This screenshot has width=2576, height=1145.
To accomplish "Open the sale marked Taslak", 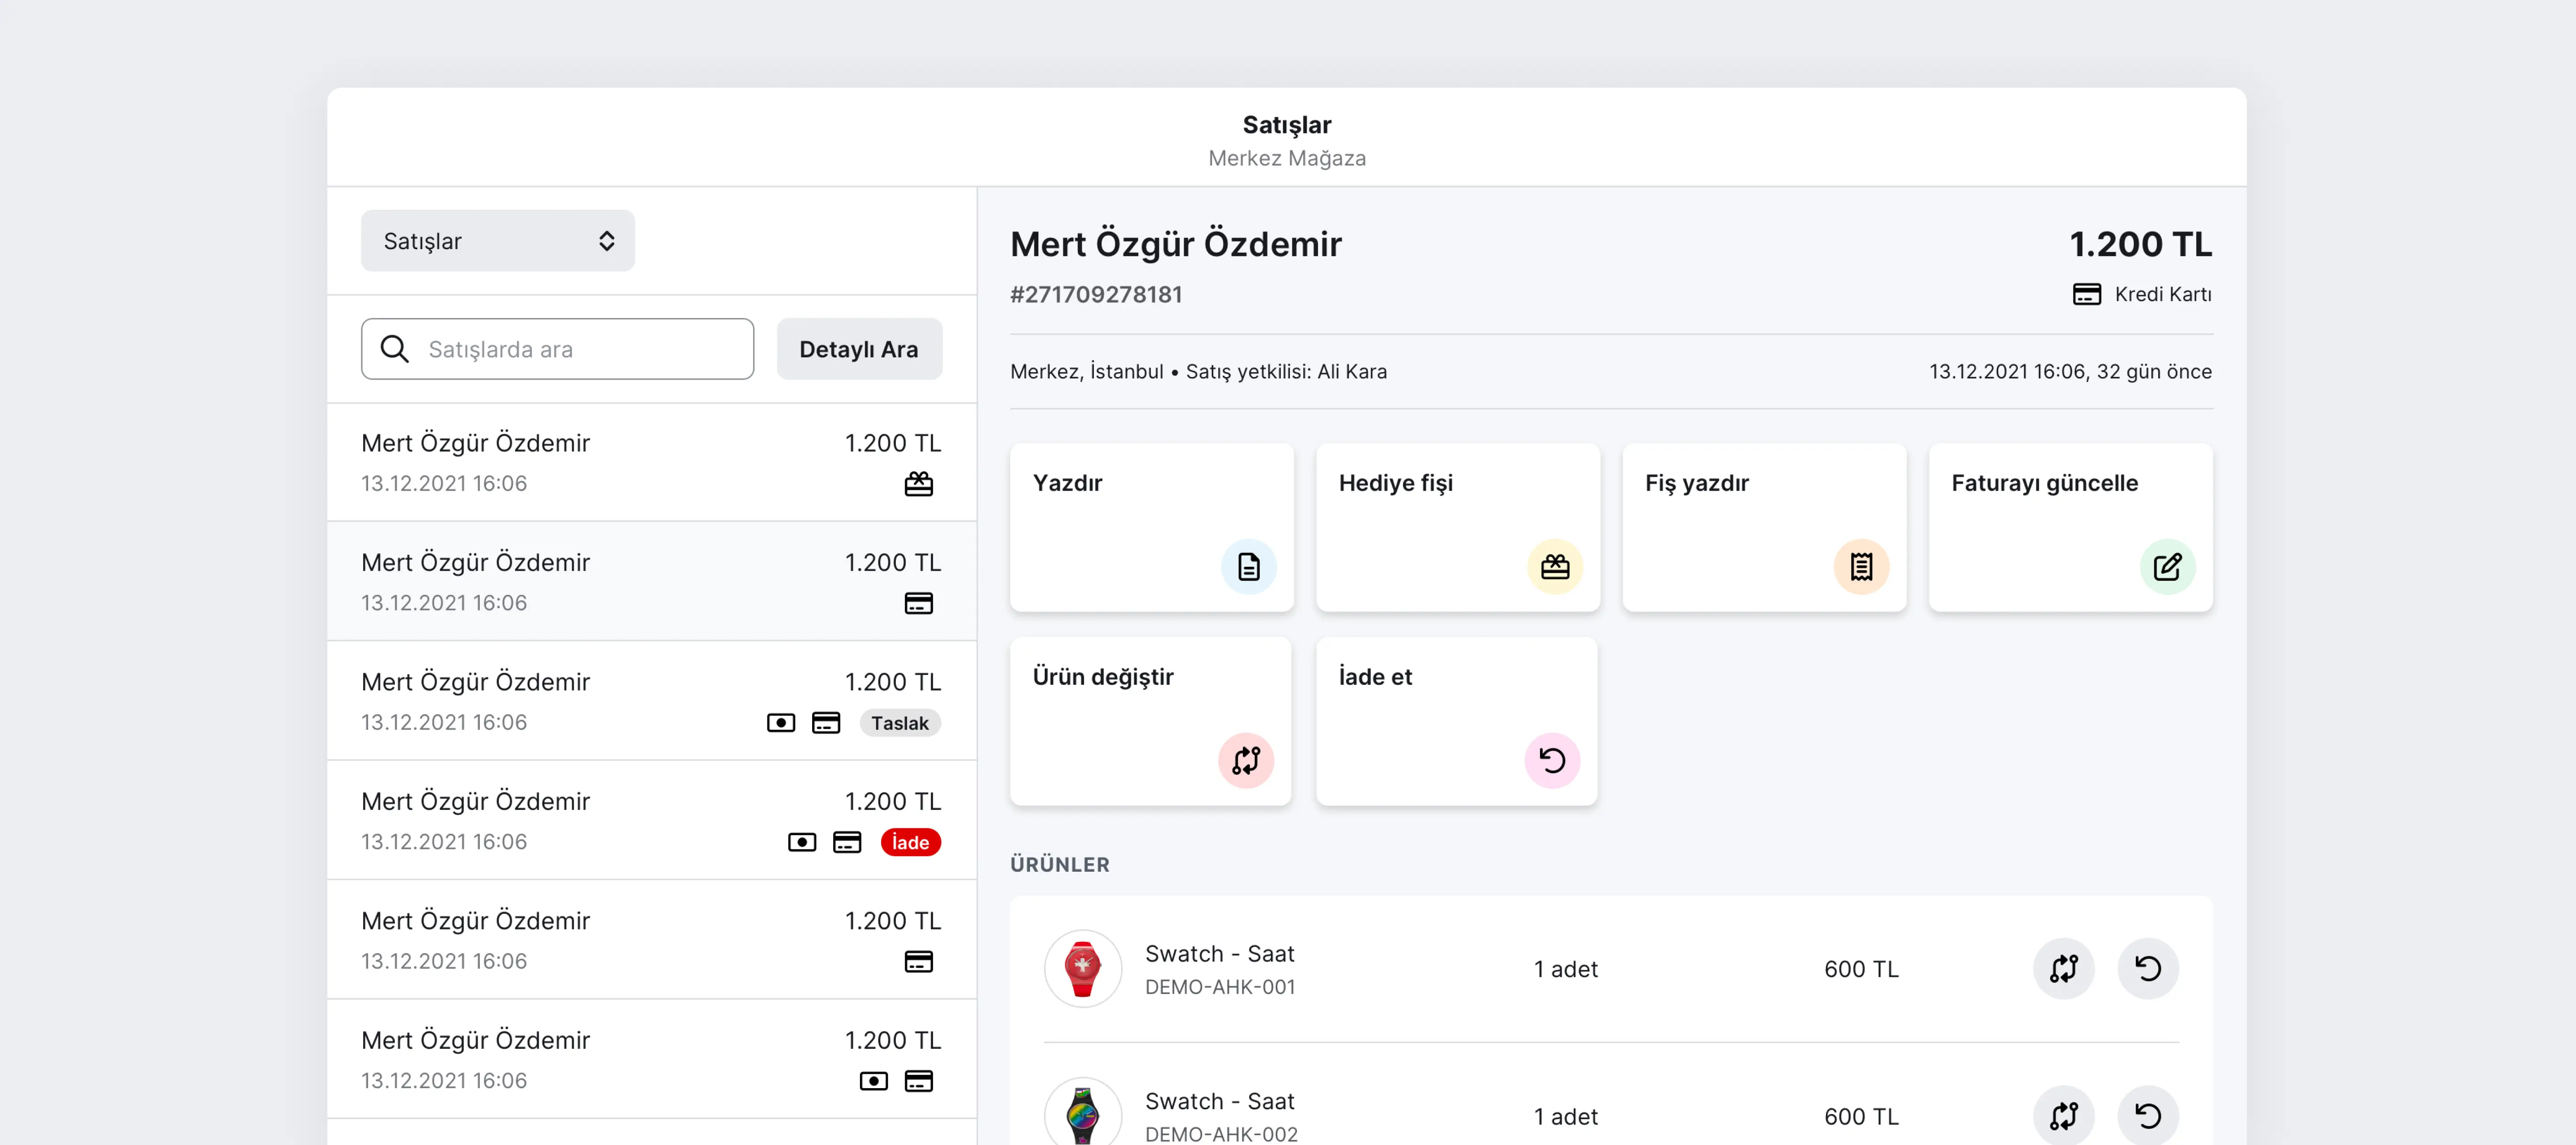I will pyautogui.click(x=652, y=701).
